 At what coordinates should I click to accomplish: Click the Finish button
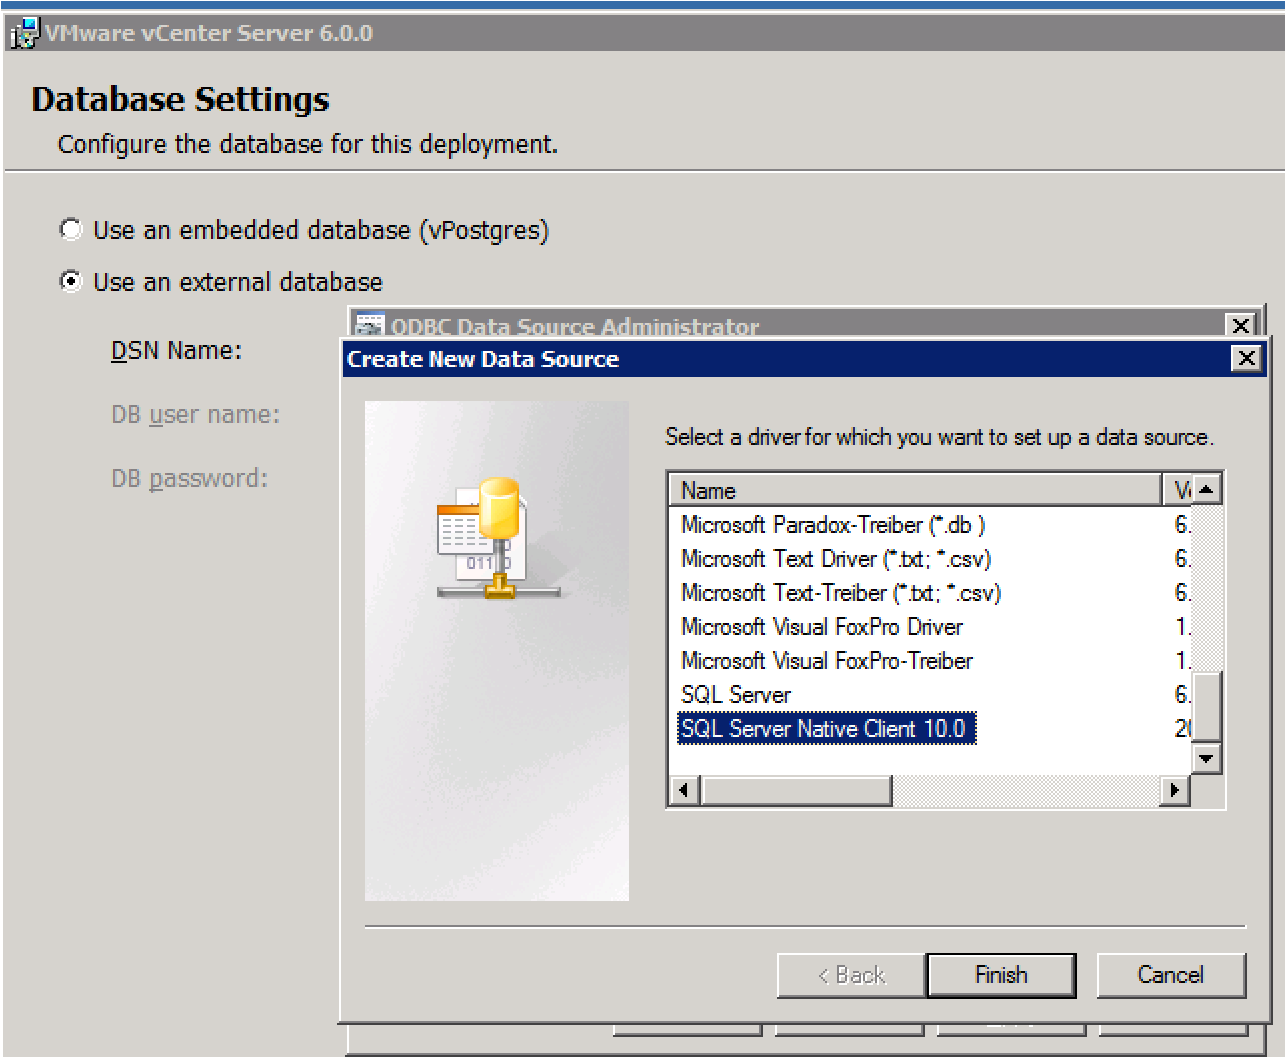pos(1001,975)
